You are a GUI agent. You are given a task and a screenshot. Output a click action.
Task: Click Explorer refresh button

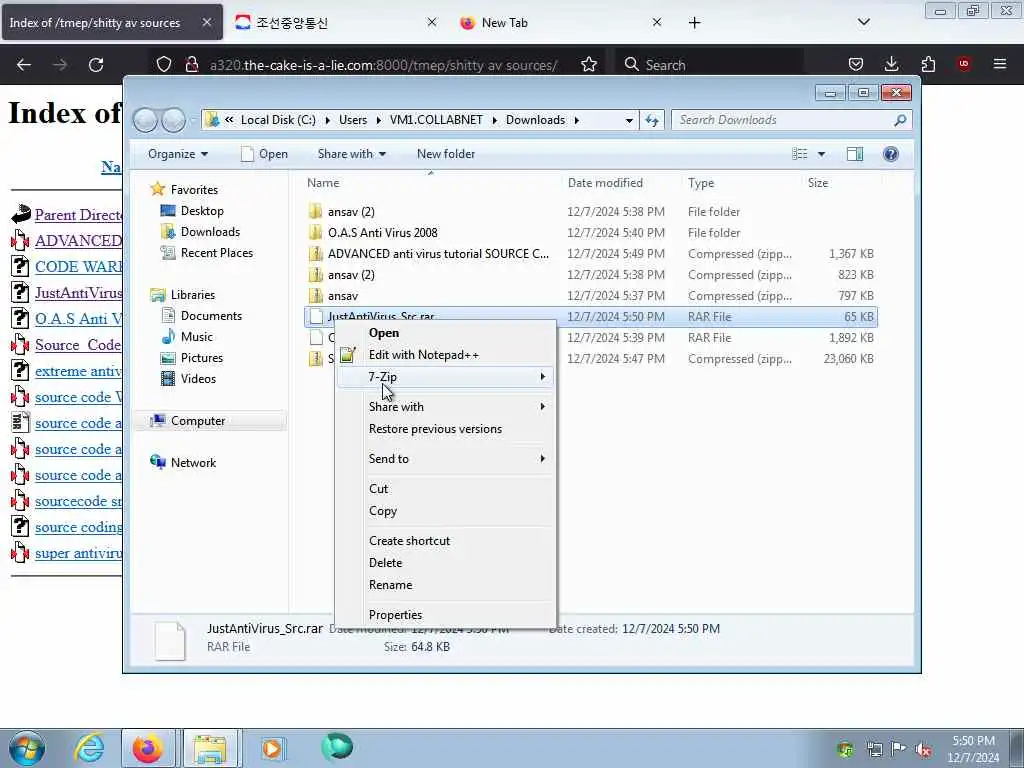(652, 120)
